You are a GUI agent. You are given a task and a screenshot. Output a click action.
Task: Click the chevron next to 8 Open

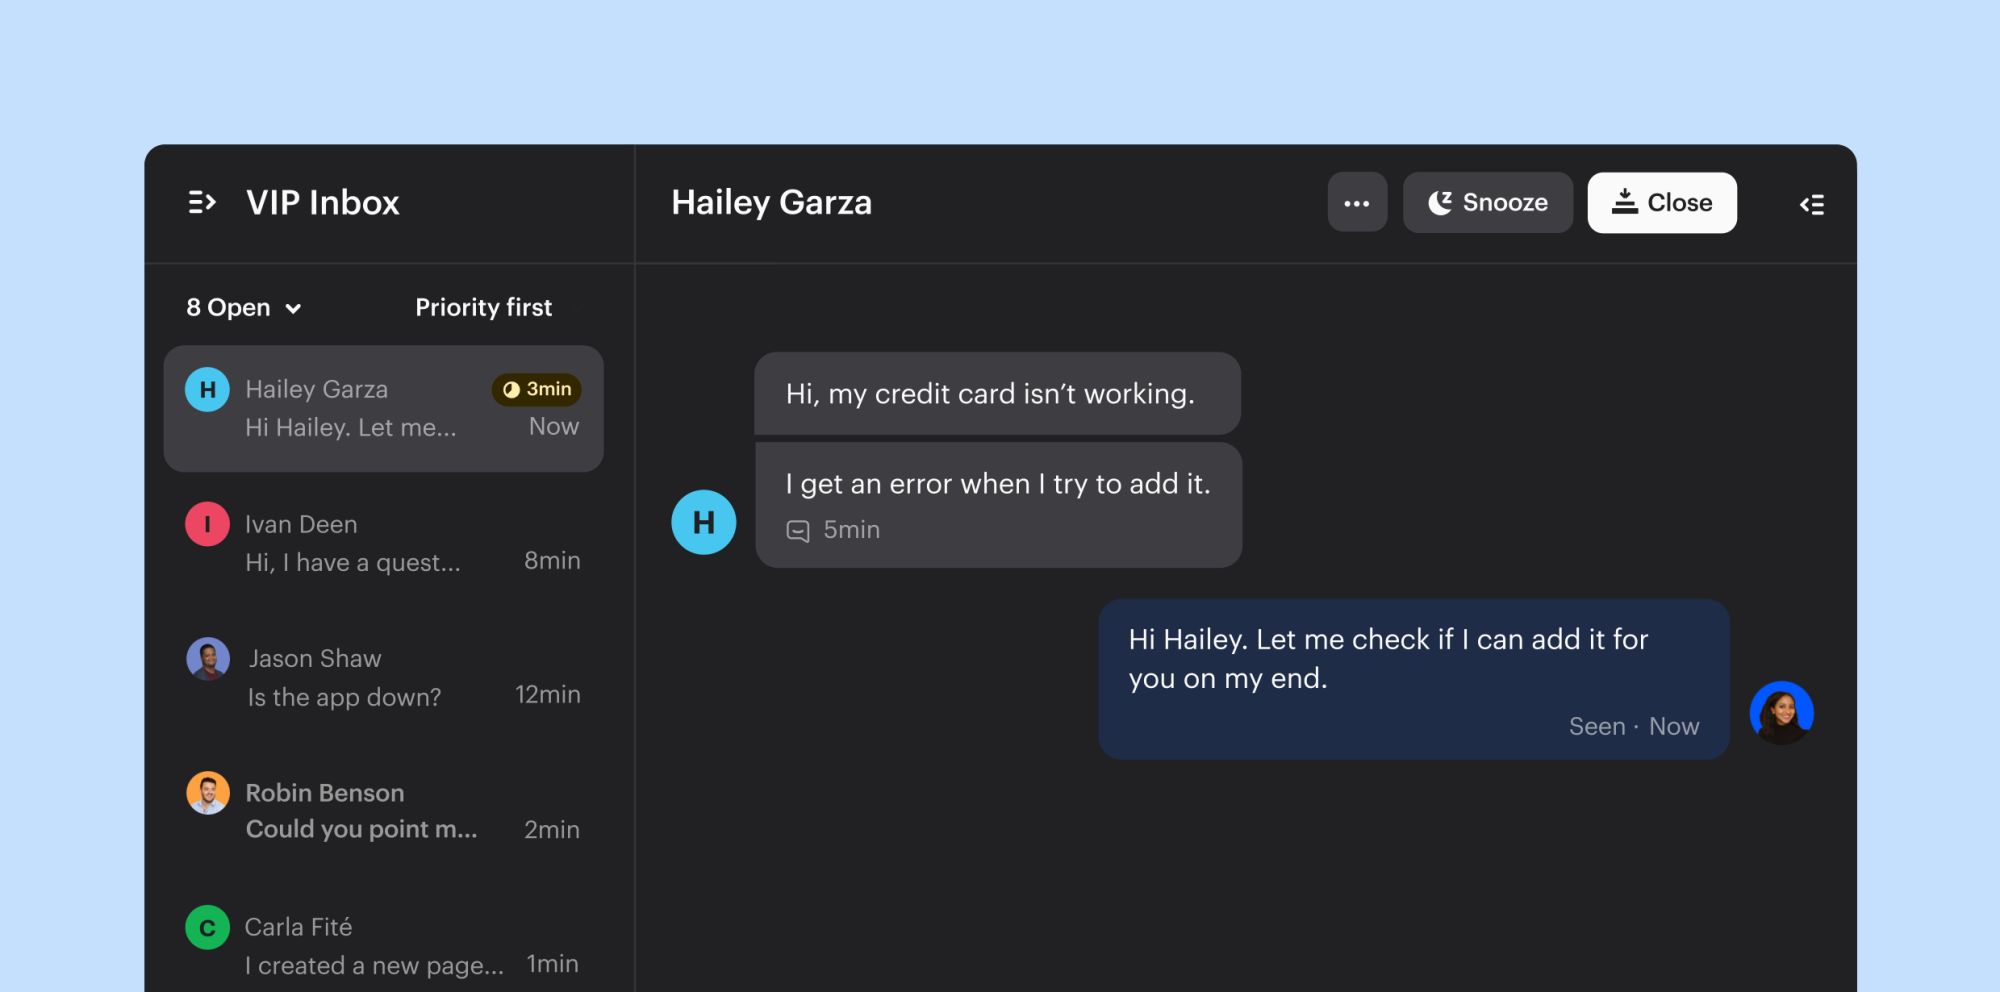coord(293,309)
